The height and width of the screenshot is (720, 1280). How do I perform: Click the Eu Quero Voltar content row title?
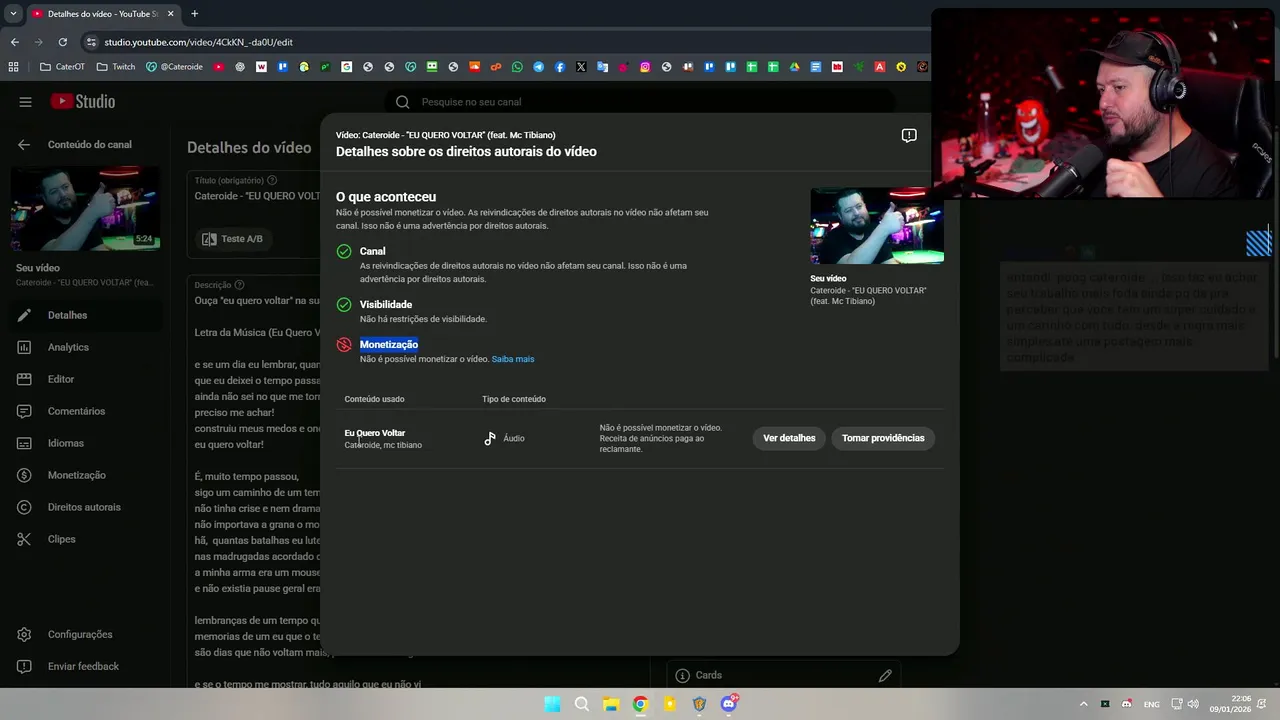pos(375,433)
